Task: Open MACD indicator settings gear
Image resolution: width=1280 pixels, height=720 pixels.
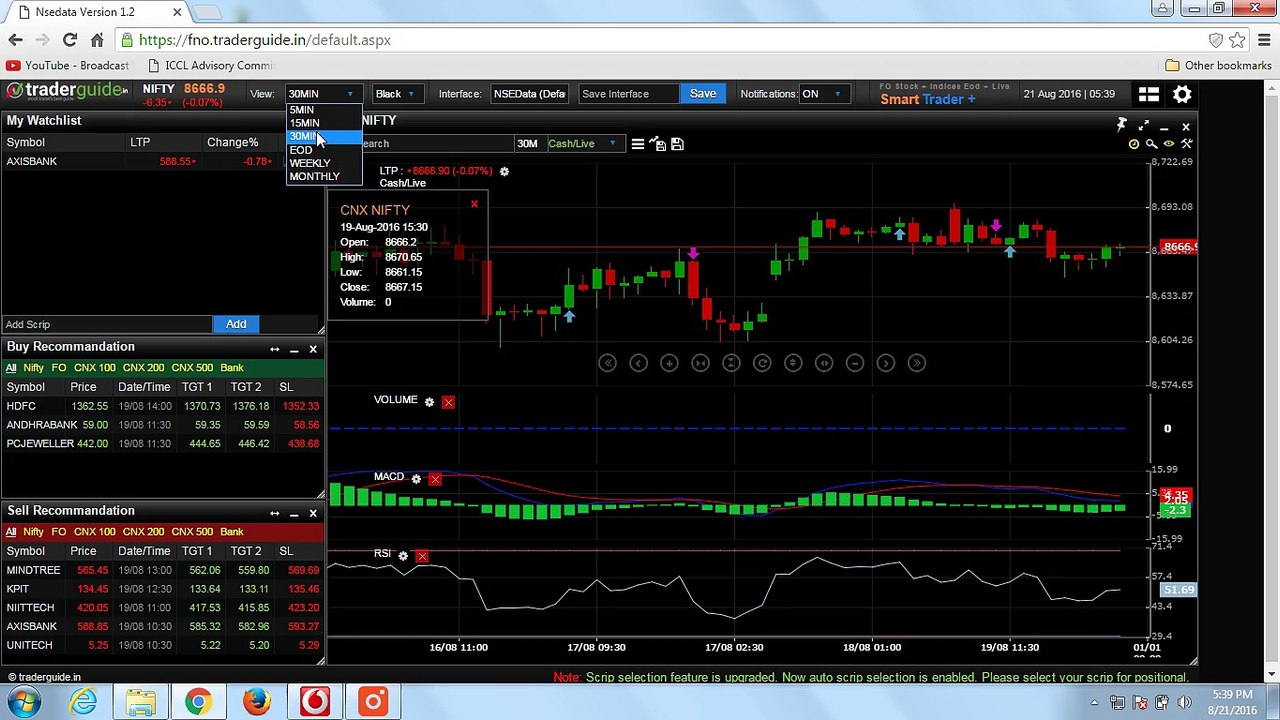Action: (416, 479)
